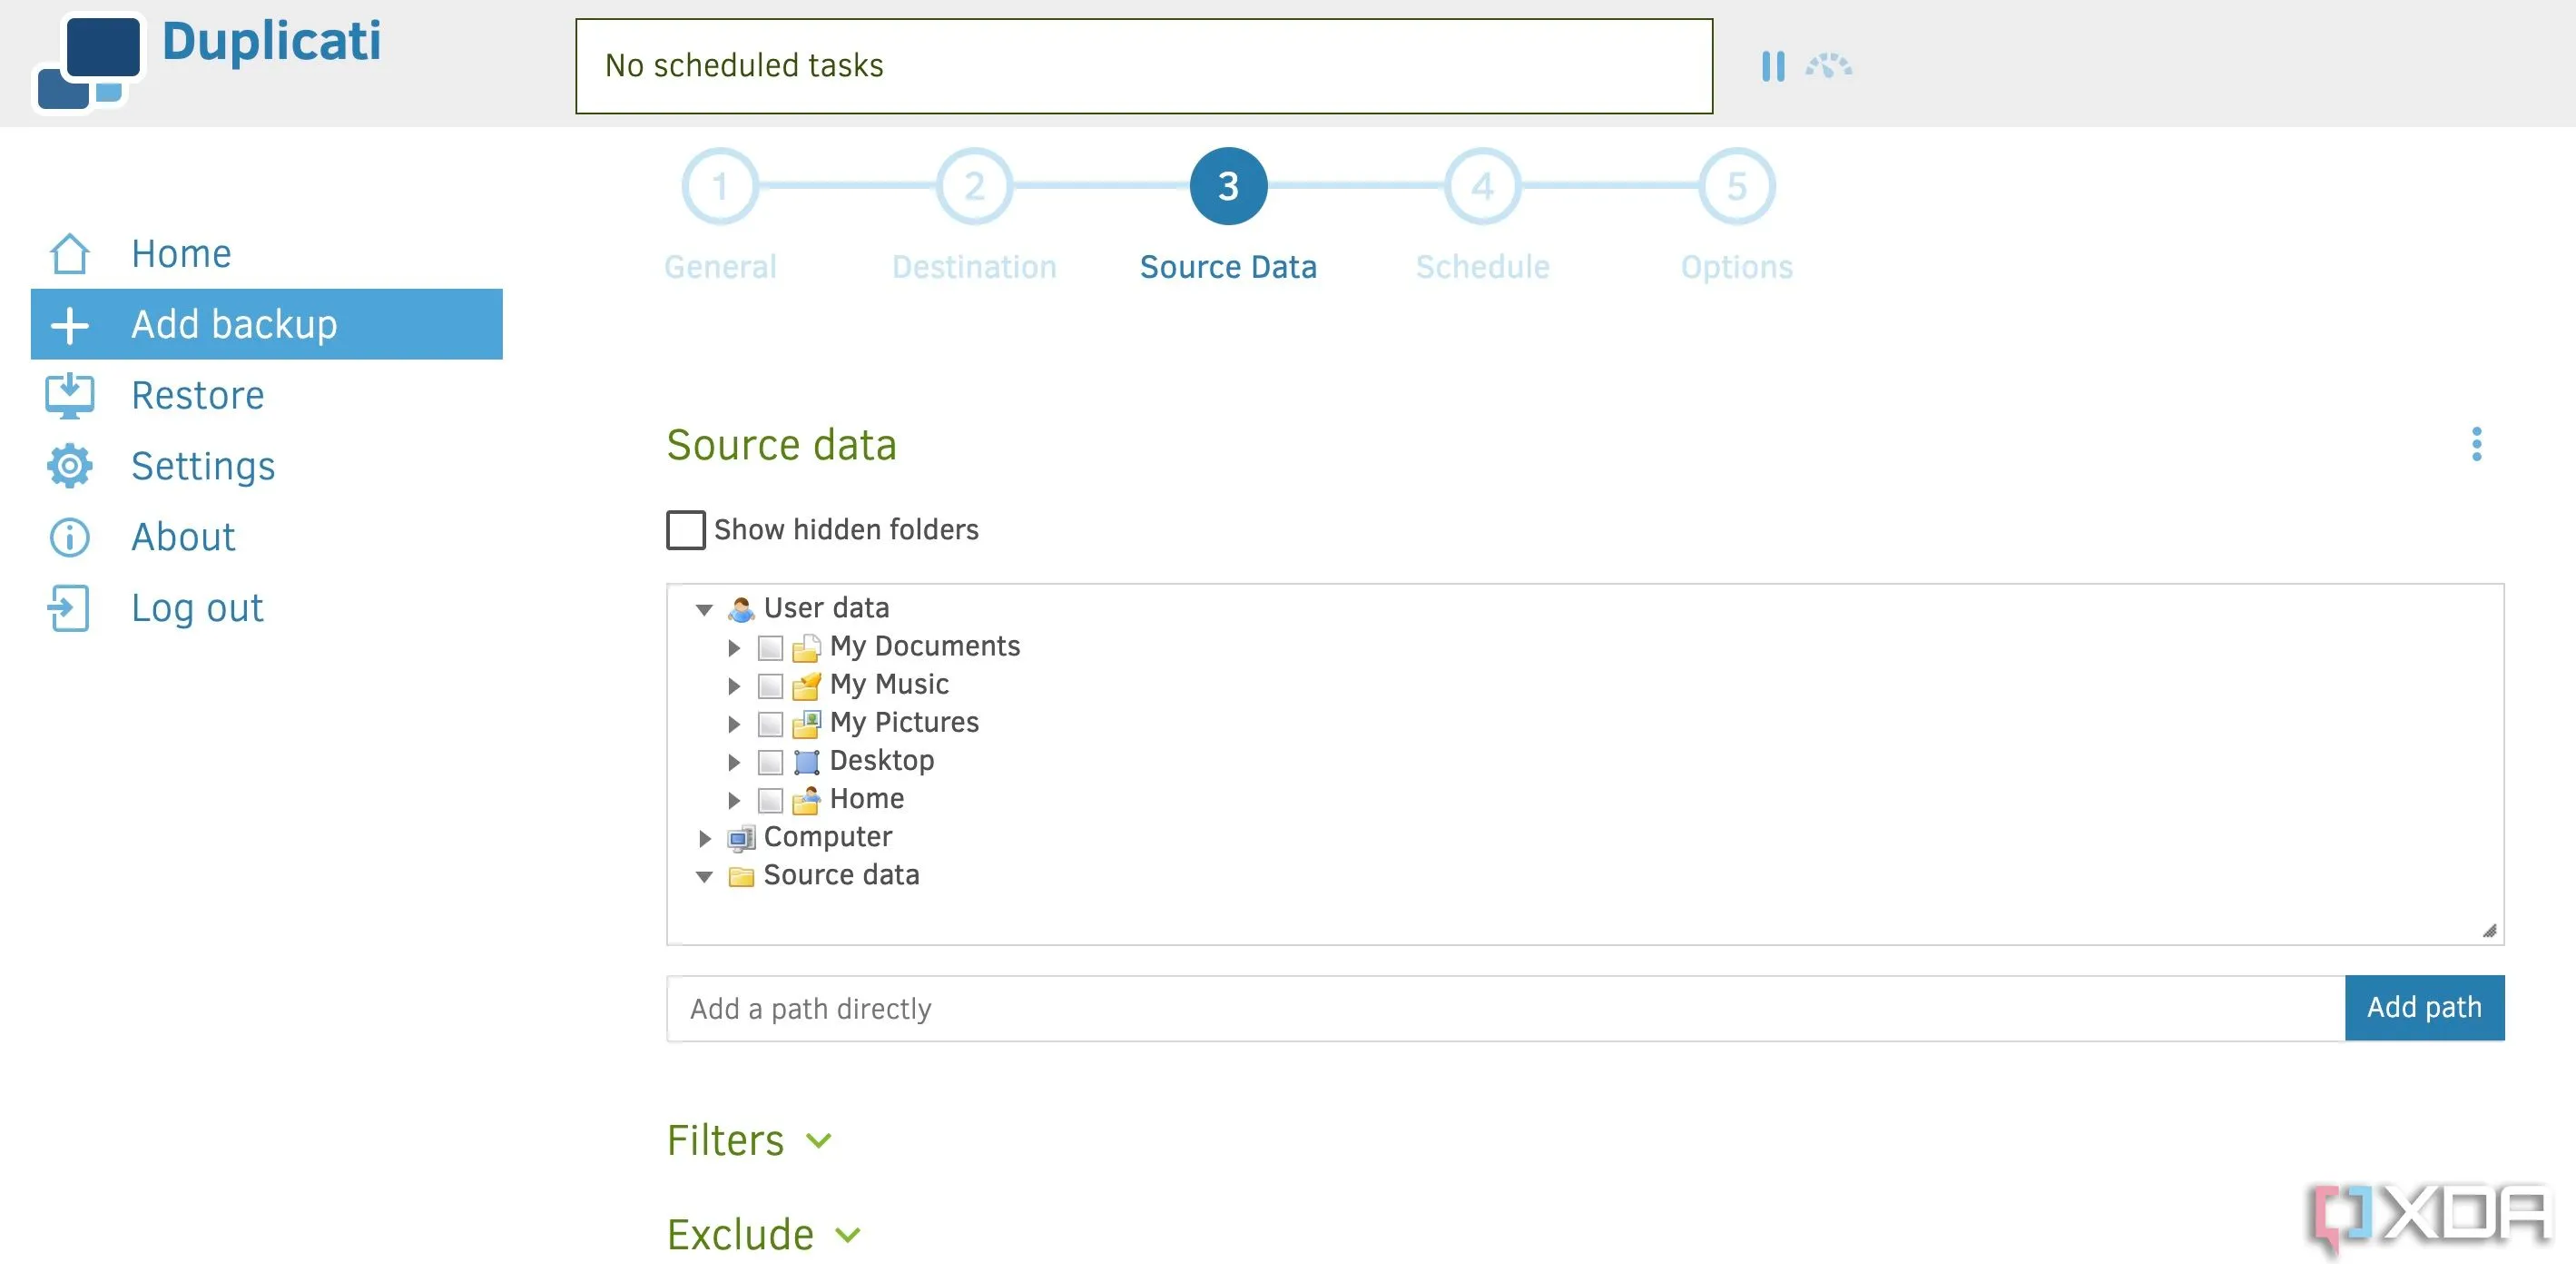Open the three-dot menu beside Source data

(2476, 444)
